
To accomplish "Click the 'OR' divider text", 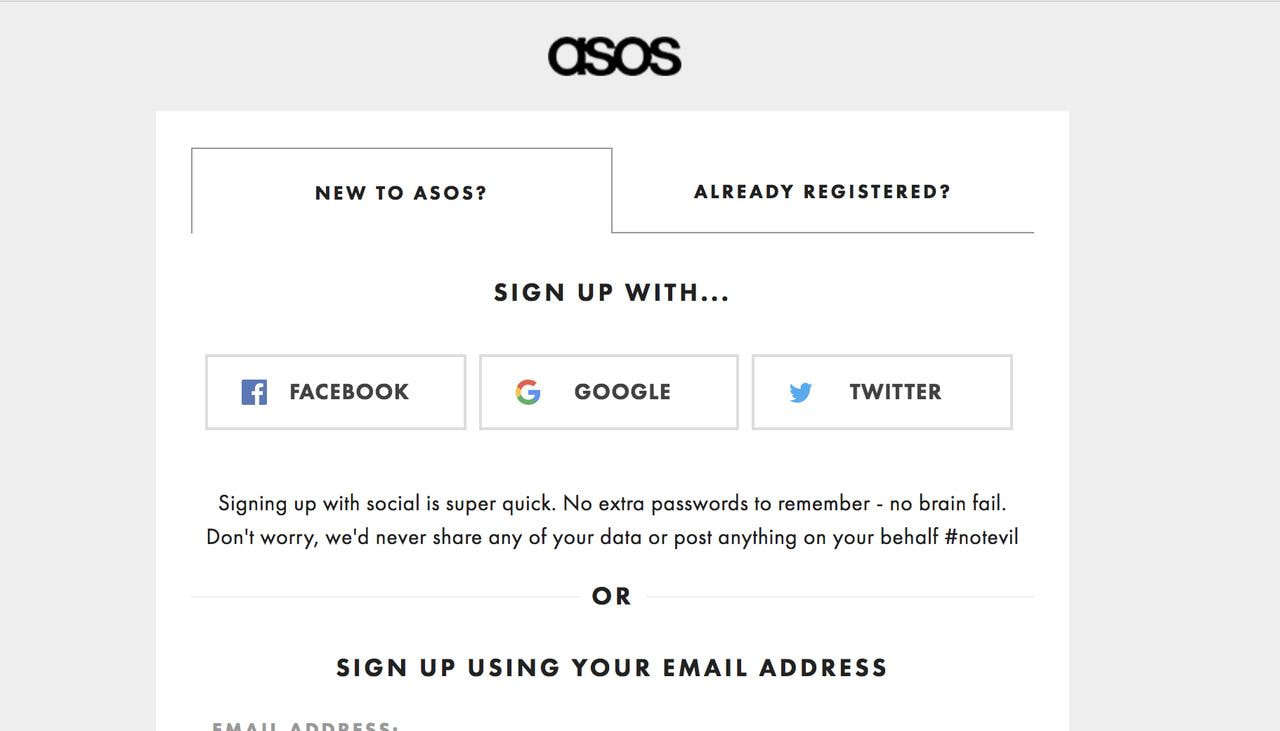I will 612,596.
